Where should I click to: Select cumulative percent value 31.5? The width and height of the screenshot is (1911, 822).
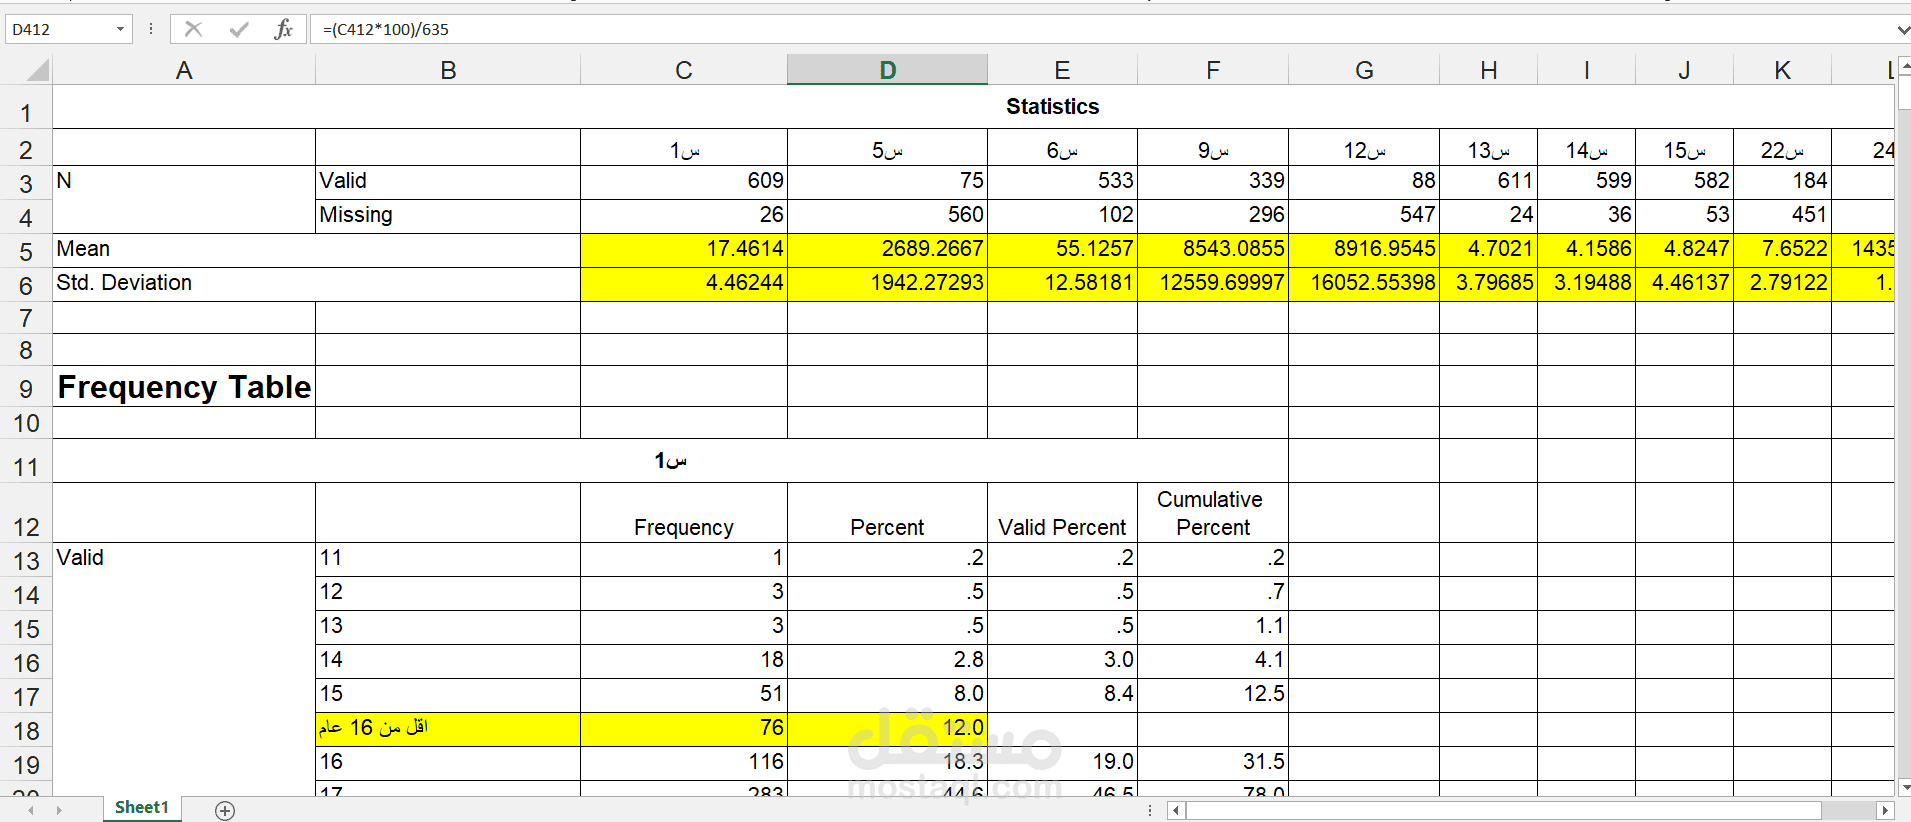click(x=1213, y=763)
